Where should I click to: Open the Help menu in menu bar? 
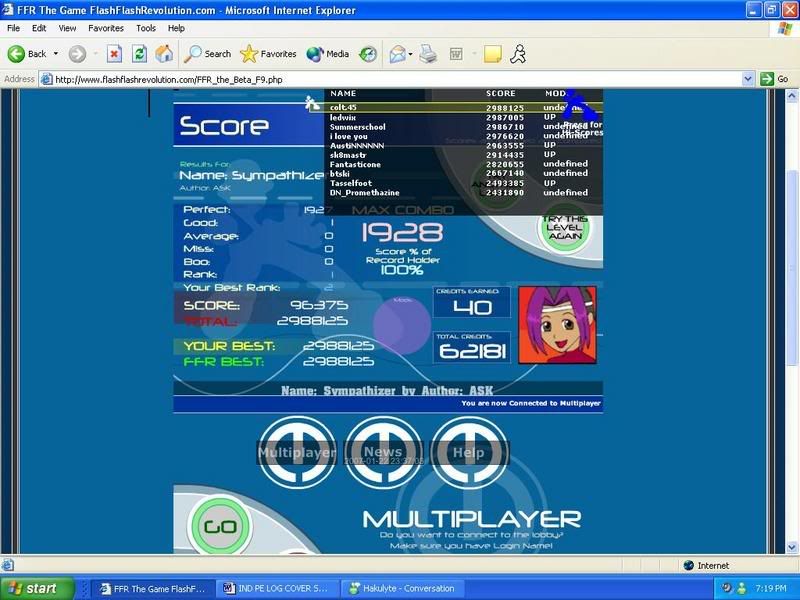click(x=176, y=28)
